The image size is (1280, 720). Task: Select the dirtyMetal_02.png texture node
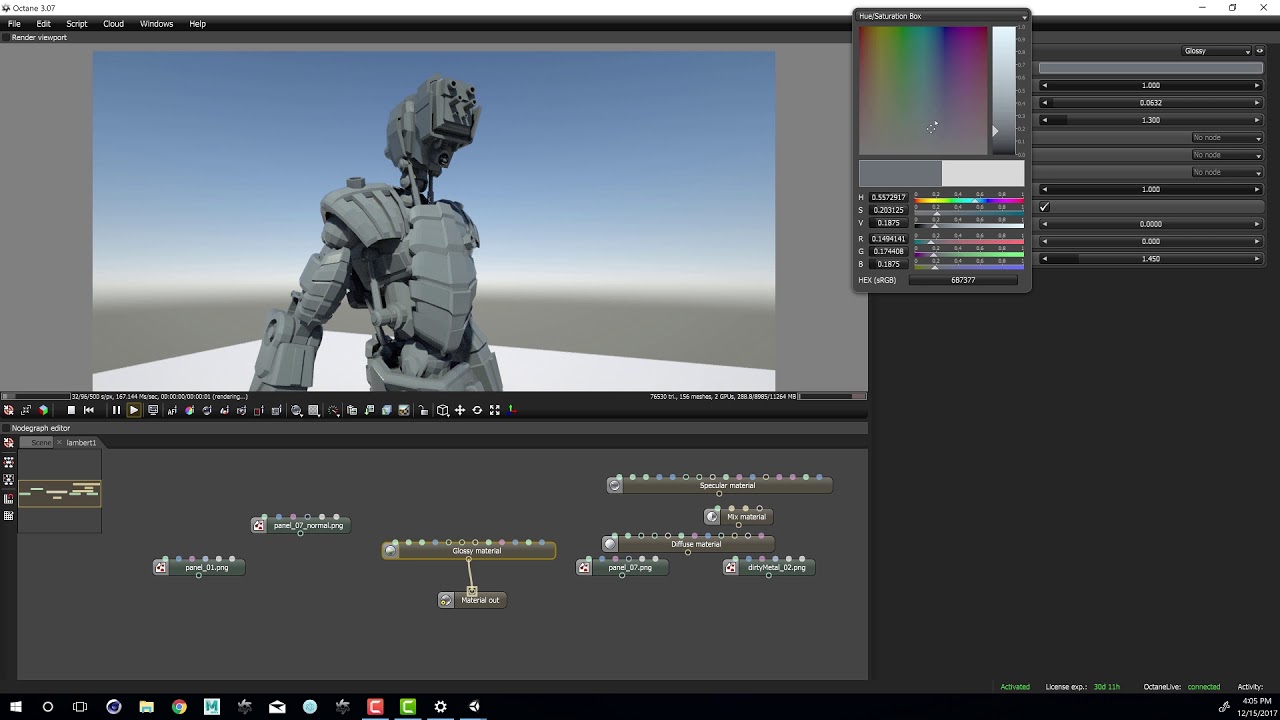[x=769, y=567]
